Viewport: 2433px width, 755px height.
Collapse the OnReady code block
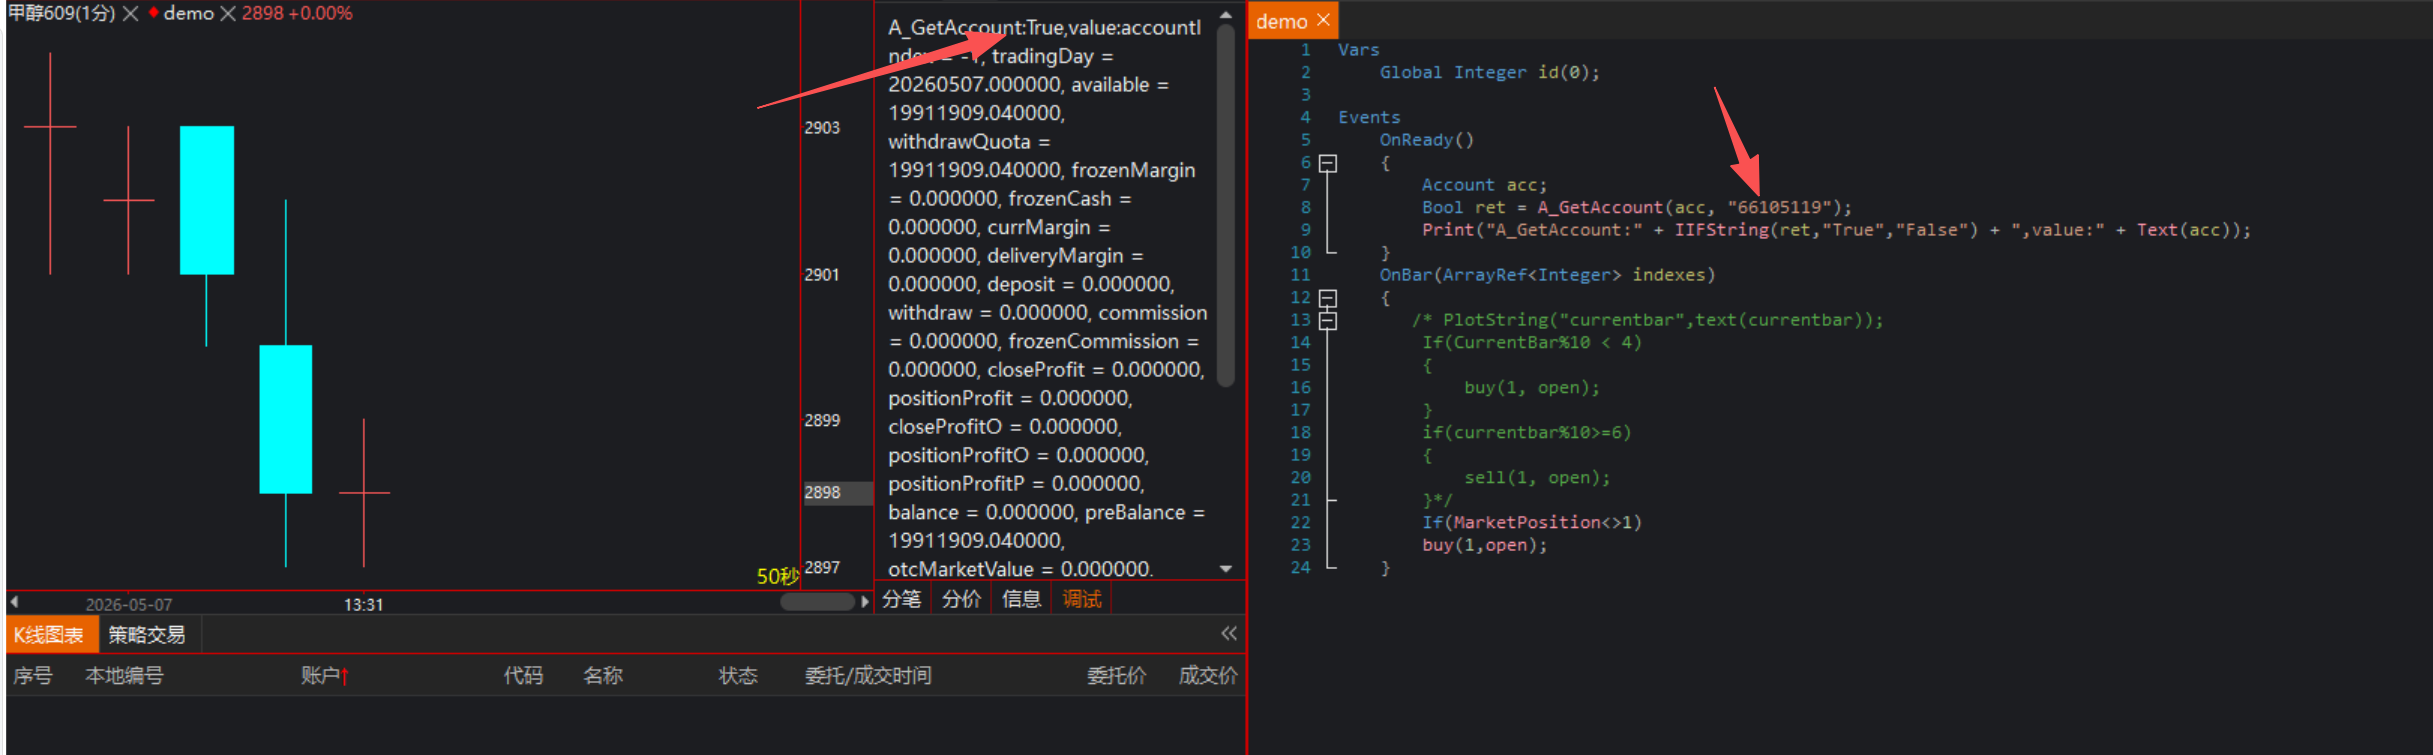click(1327, 162)
